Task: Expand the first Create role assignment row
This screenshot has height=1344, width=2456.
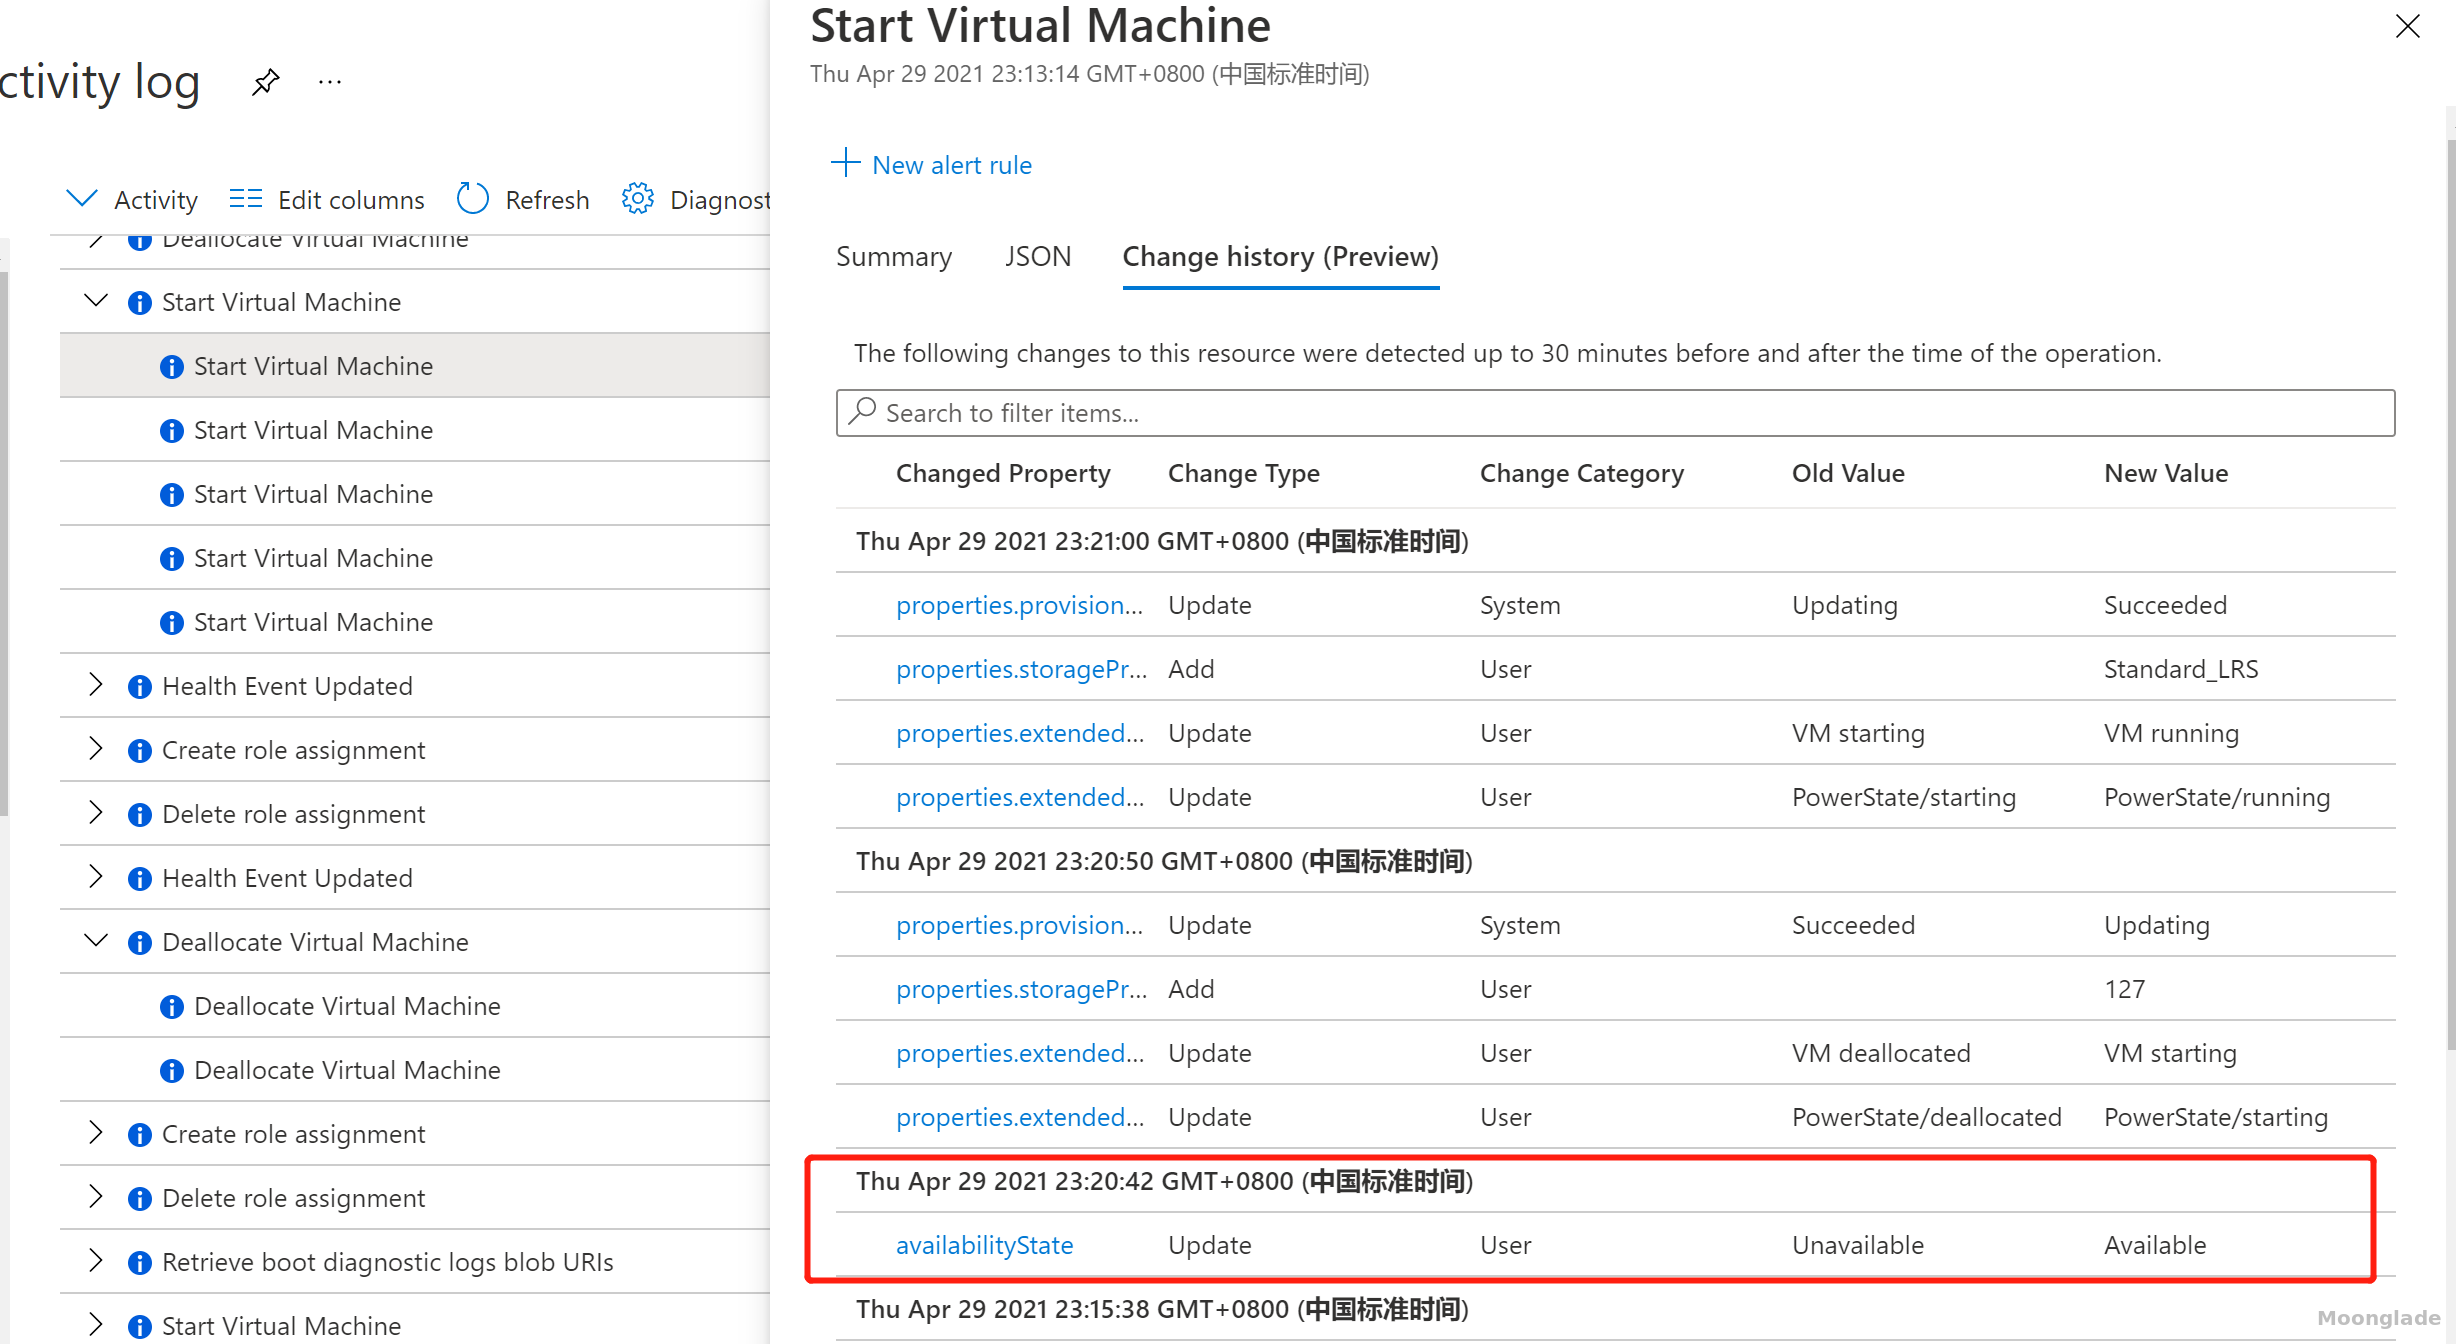Action: coord(96,749)
